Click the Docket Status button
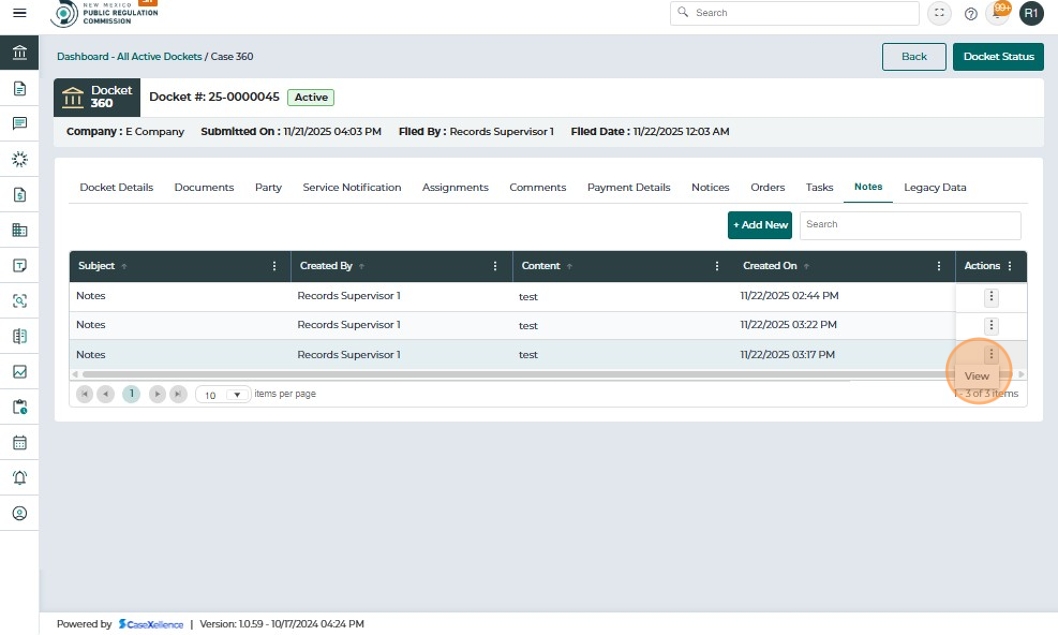Image resolution: width=1058 pixels, height=635 pixels. (x=998, y=57)
